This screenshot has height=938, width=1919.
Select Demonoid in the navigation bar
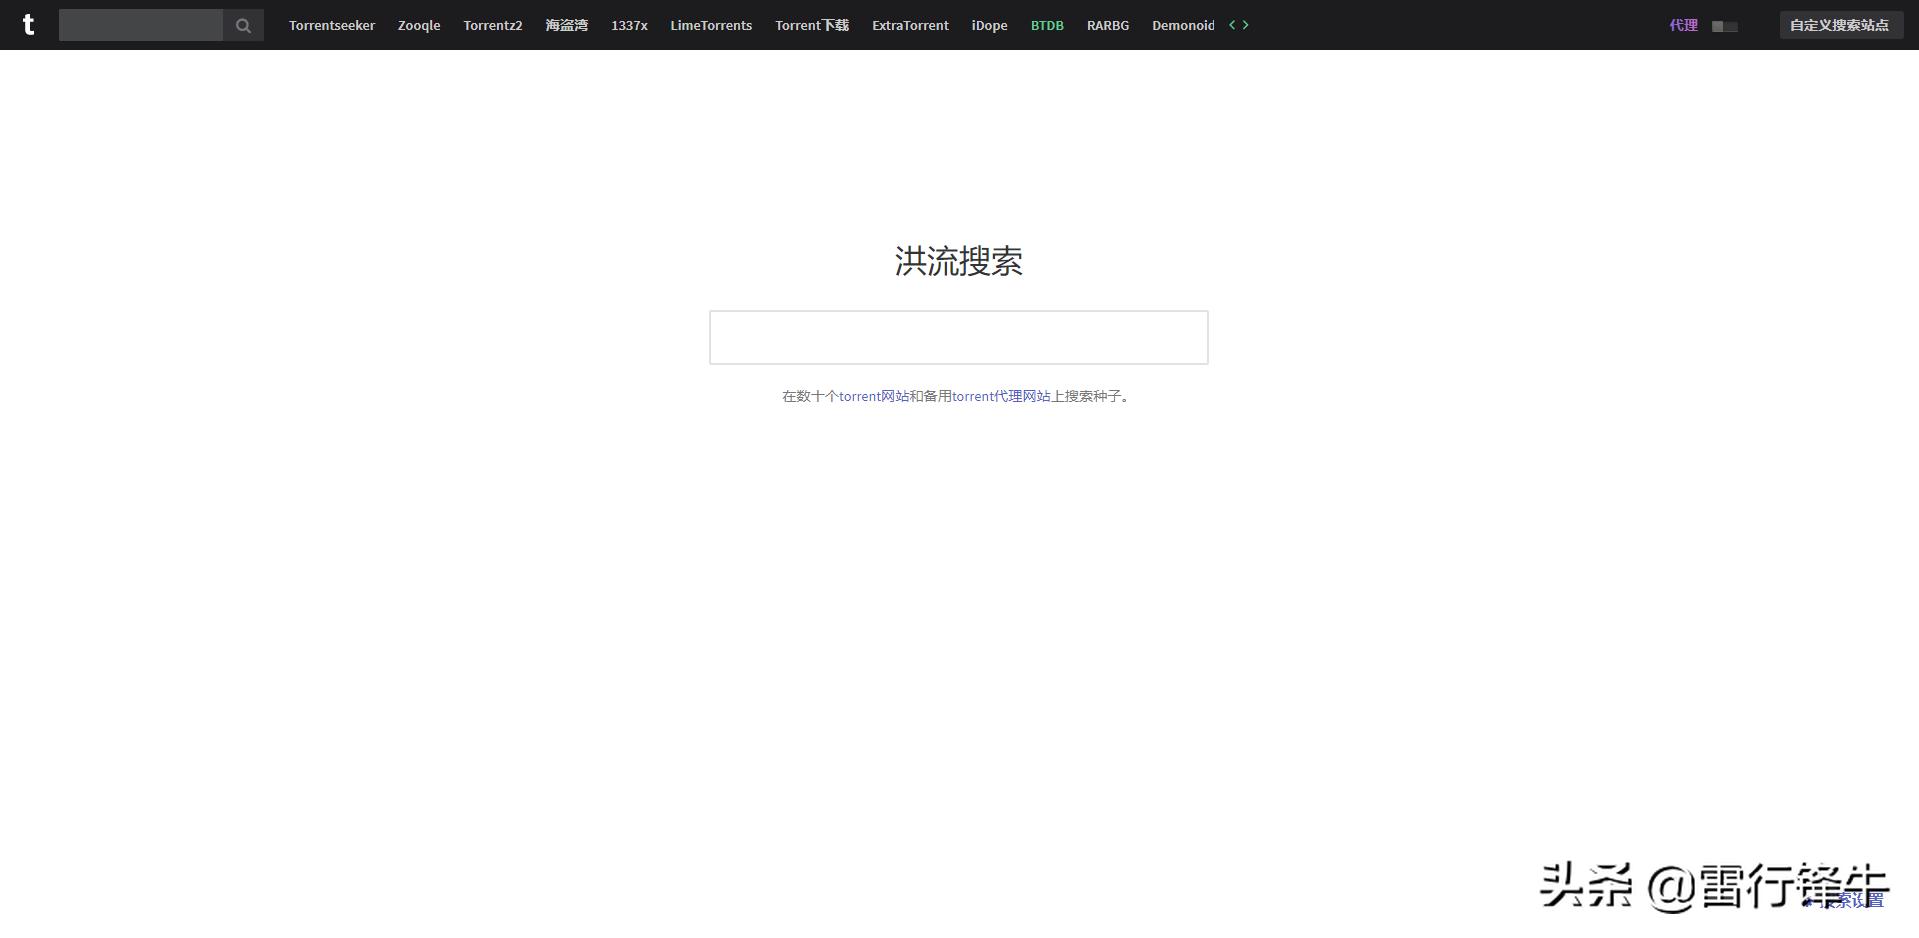point(1183,25)
